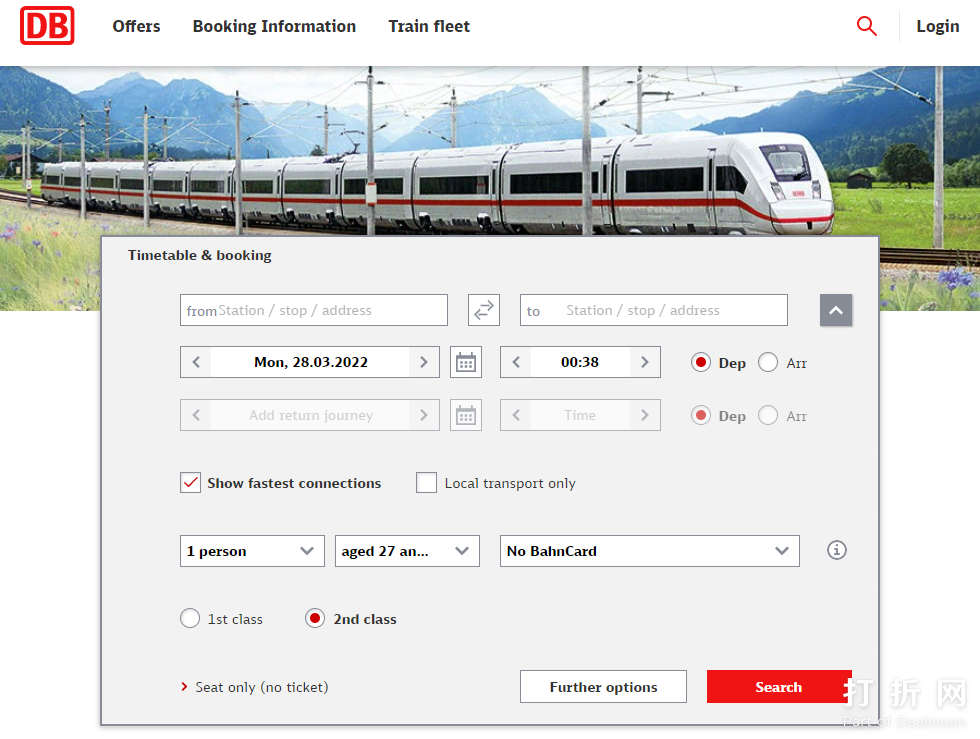The image size is (980, 739).
Task: Go to previous day arrow for date
Action: point(196,362)
